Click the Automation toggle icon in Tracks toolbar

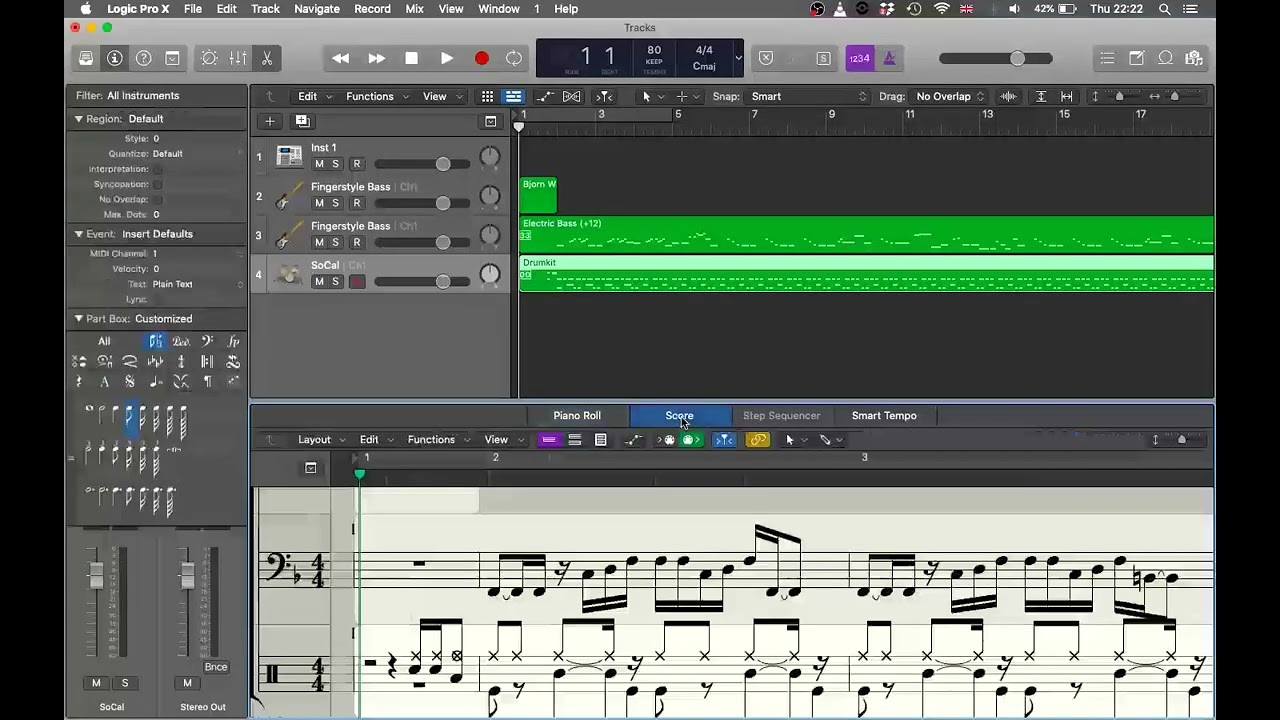(x=545, y=96)
